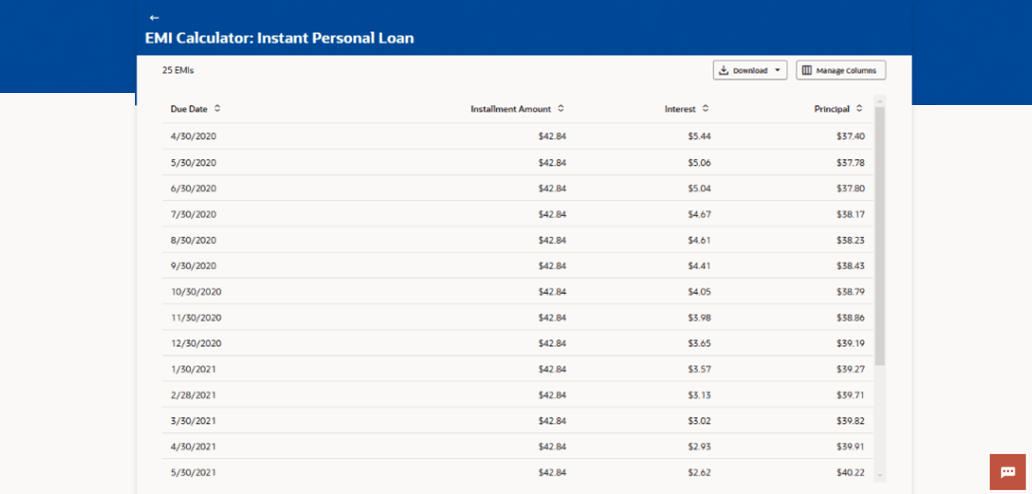
Task: Select the 1/30/2021 due date cell
Action: pyautogui.click(x=194, y=369)
